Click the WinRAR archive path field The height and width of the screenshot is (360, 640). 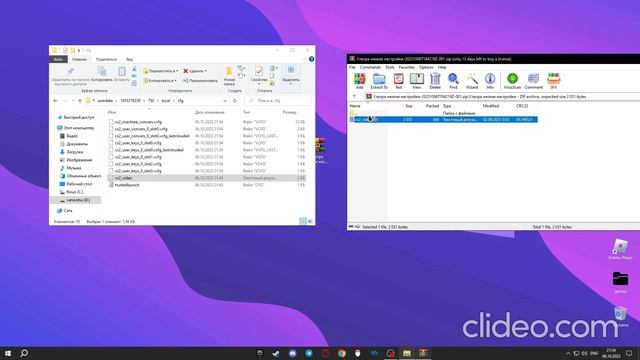coord(502,97)
